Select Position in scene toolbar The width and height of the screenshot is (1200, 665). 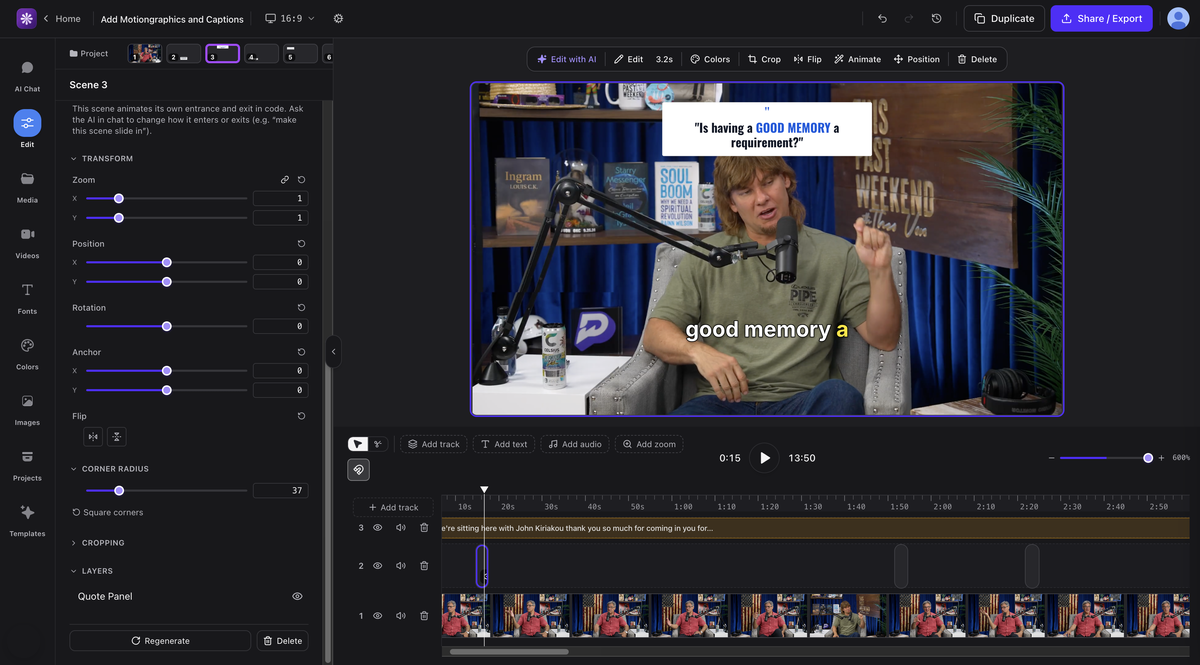pos(917,59)
